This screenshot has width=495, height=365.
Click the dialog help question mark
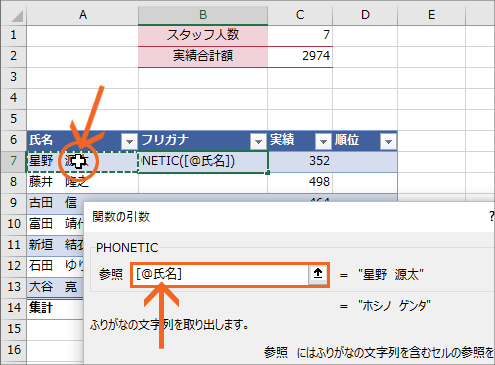491,217
